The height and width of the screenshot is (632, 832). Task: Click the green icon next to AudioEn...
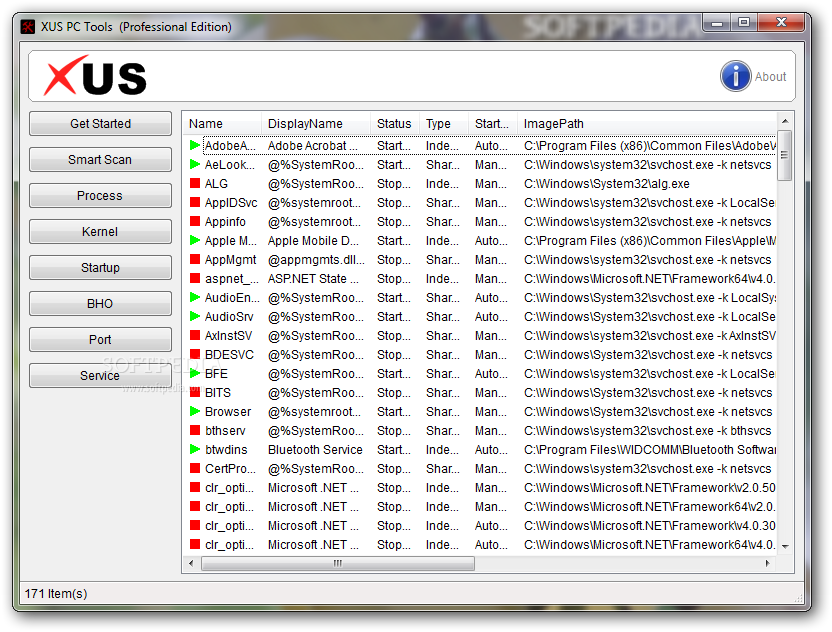pyautogui.click(x=195, y=298)
